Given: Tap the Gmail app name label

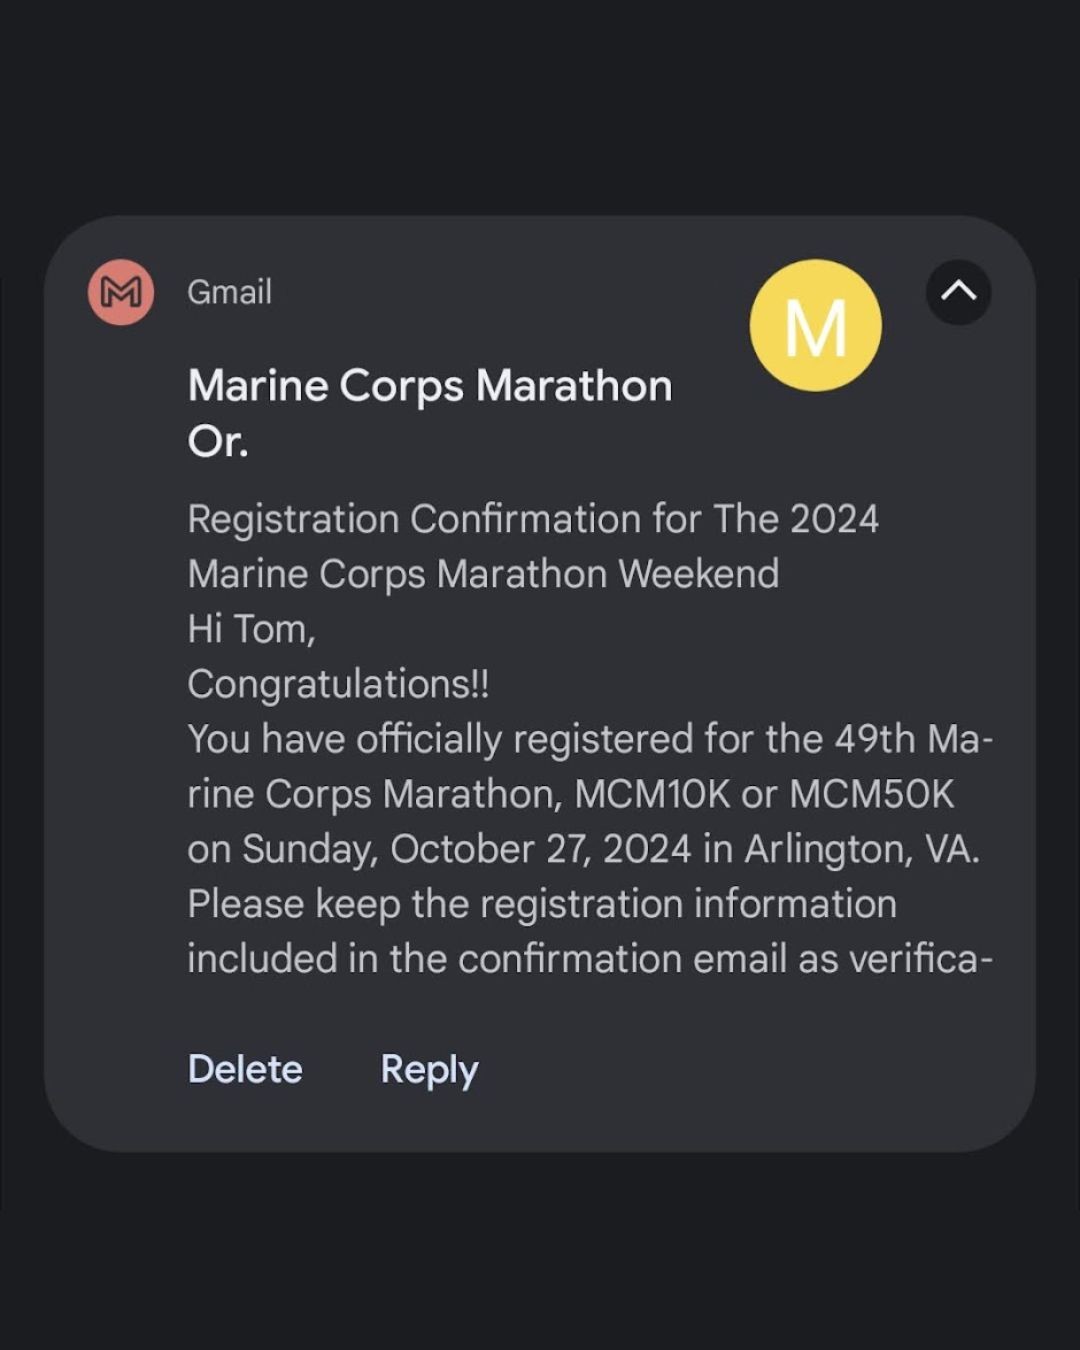Looking at the screenshot, I should pyautogui.click(x=229, y=292).
